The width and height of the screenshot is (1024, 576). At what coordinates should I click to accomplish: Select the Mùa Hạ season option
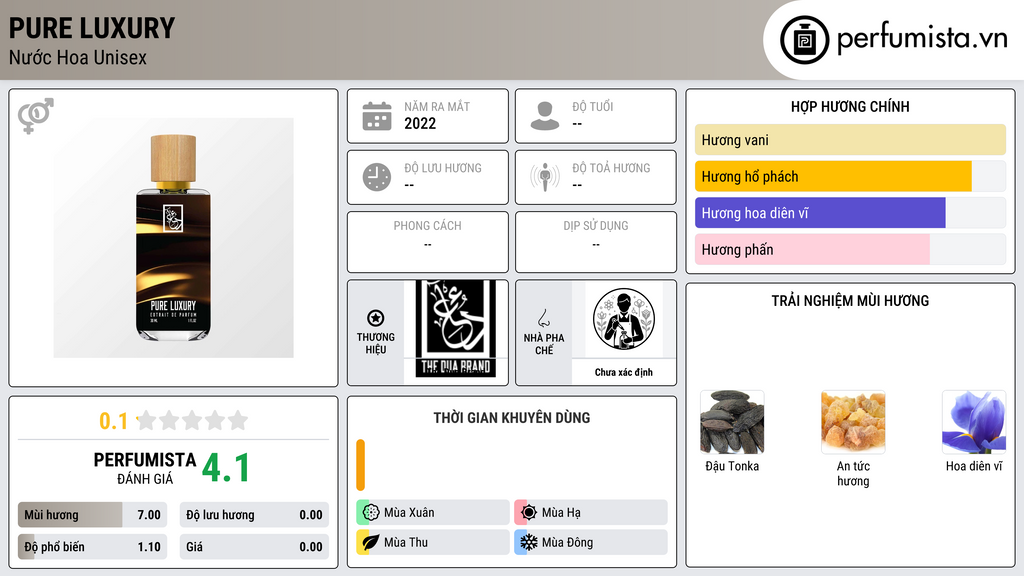point(591,513)
